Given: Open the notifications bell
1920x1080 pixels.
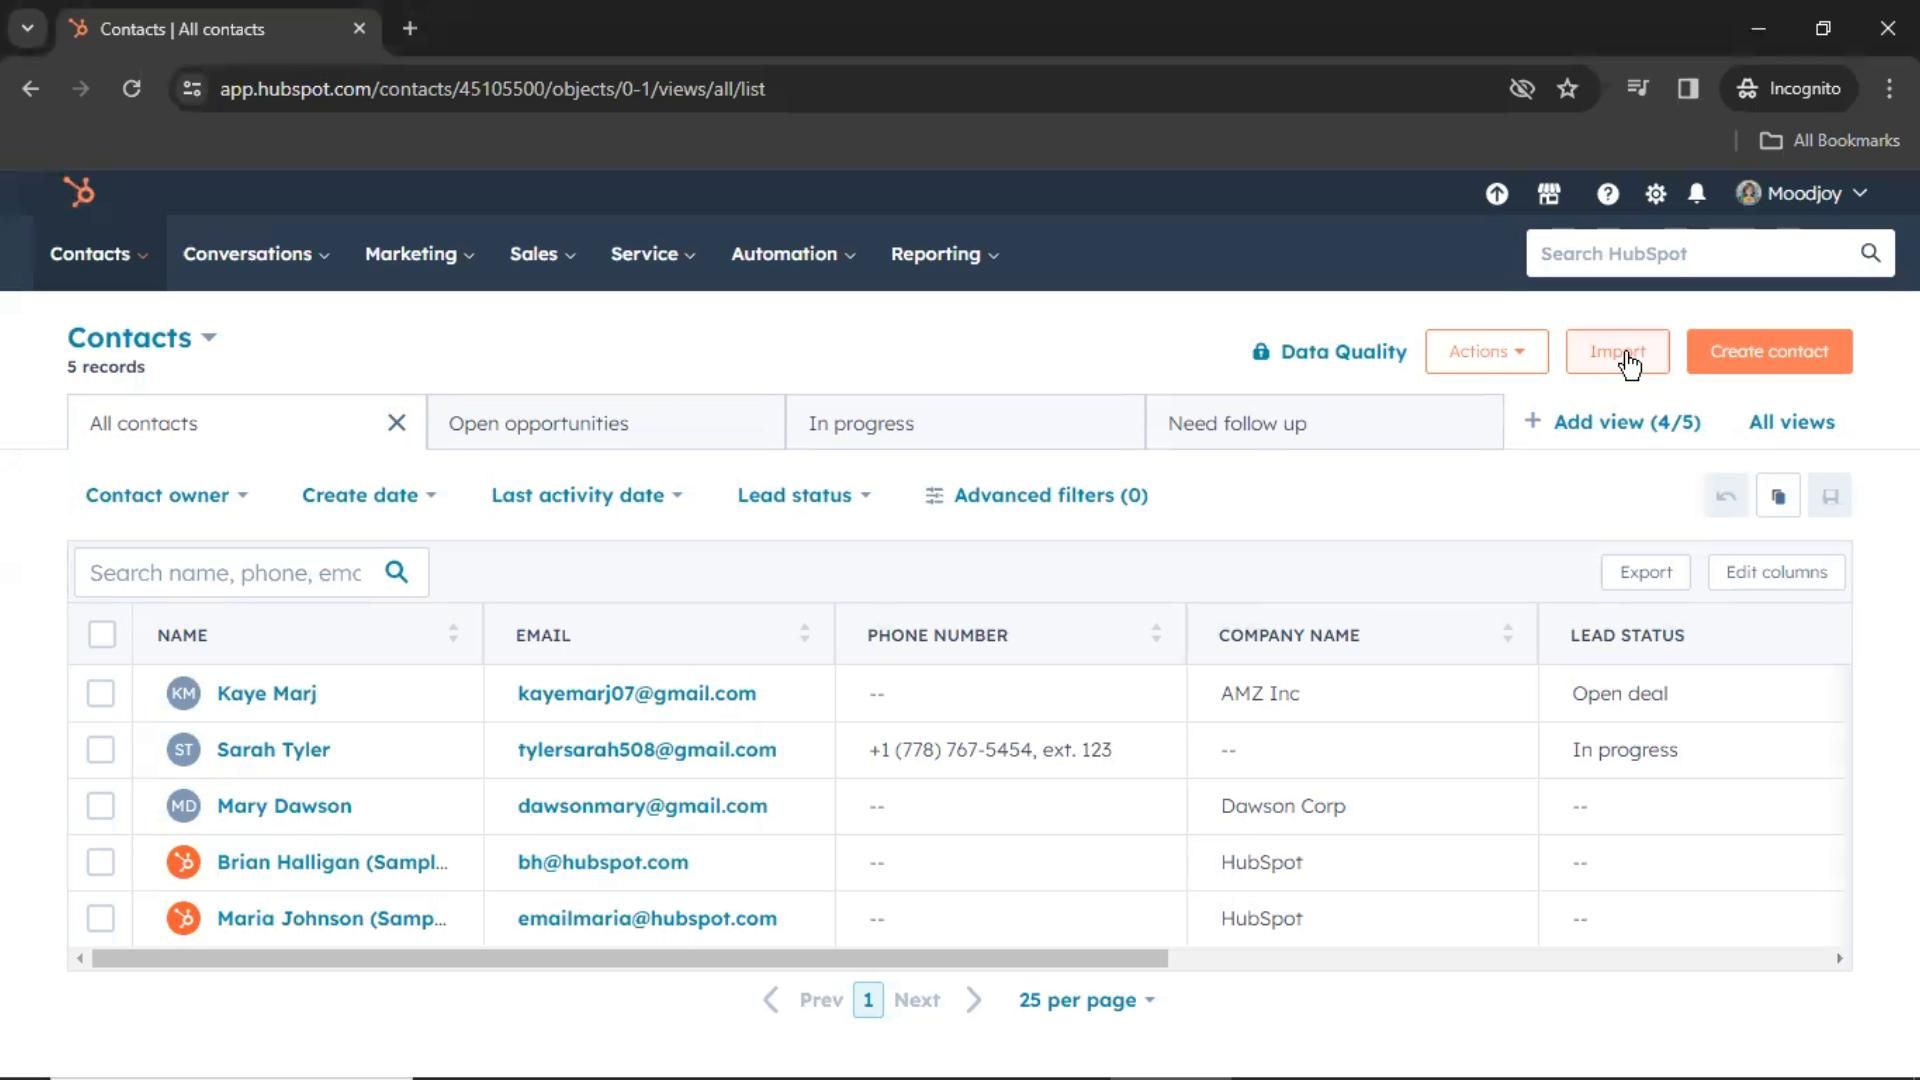Looking at the screenshot, I should [x=1697, y=194].
